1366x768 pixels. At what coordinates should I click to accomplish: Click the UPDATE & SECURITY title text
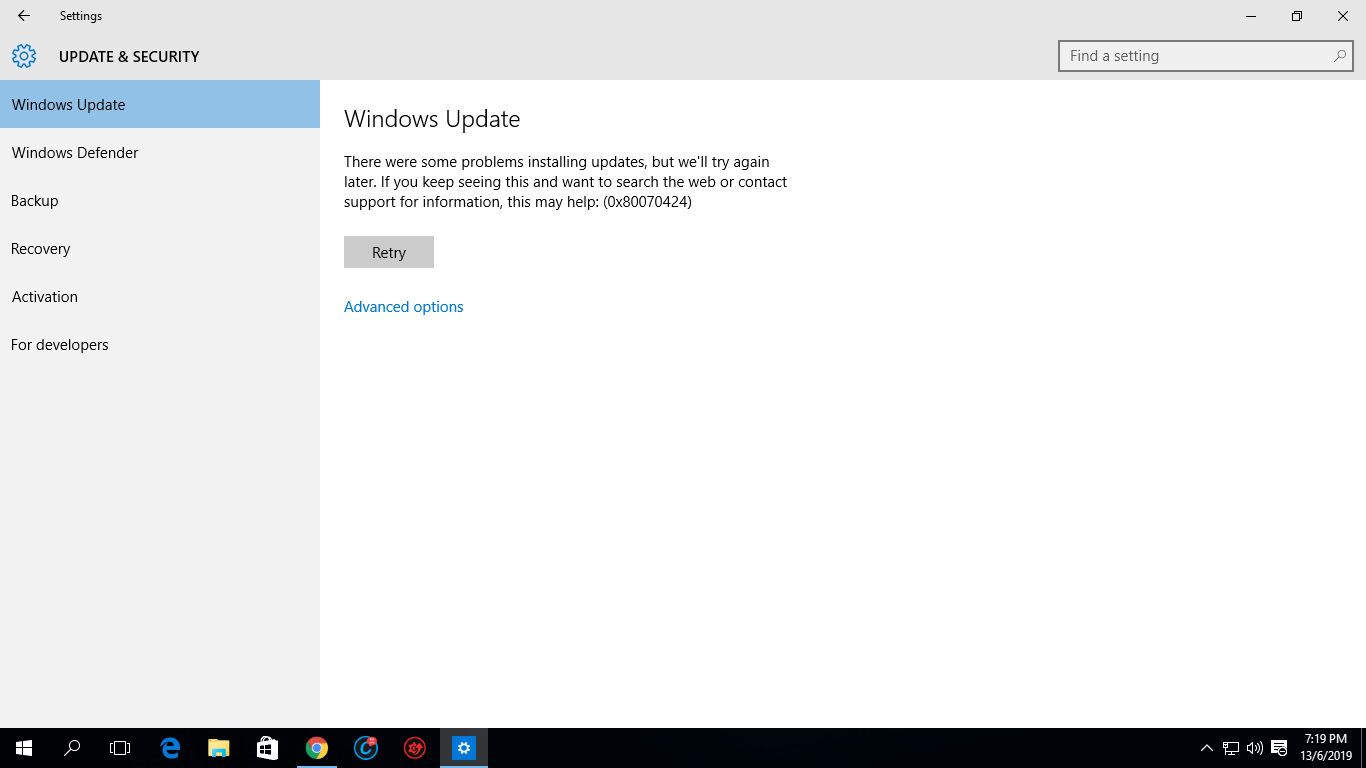point(129,57)
